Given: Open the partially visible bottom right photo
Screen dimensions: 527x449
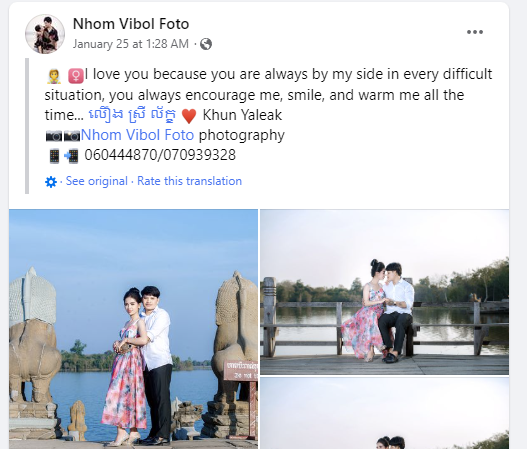Looking at the screenshot, I should tap(384, 413).
